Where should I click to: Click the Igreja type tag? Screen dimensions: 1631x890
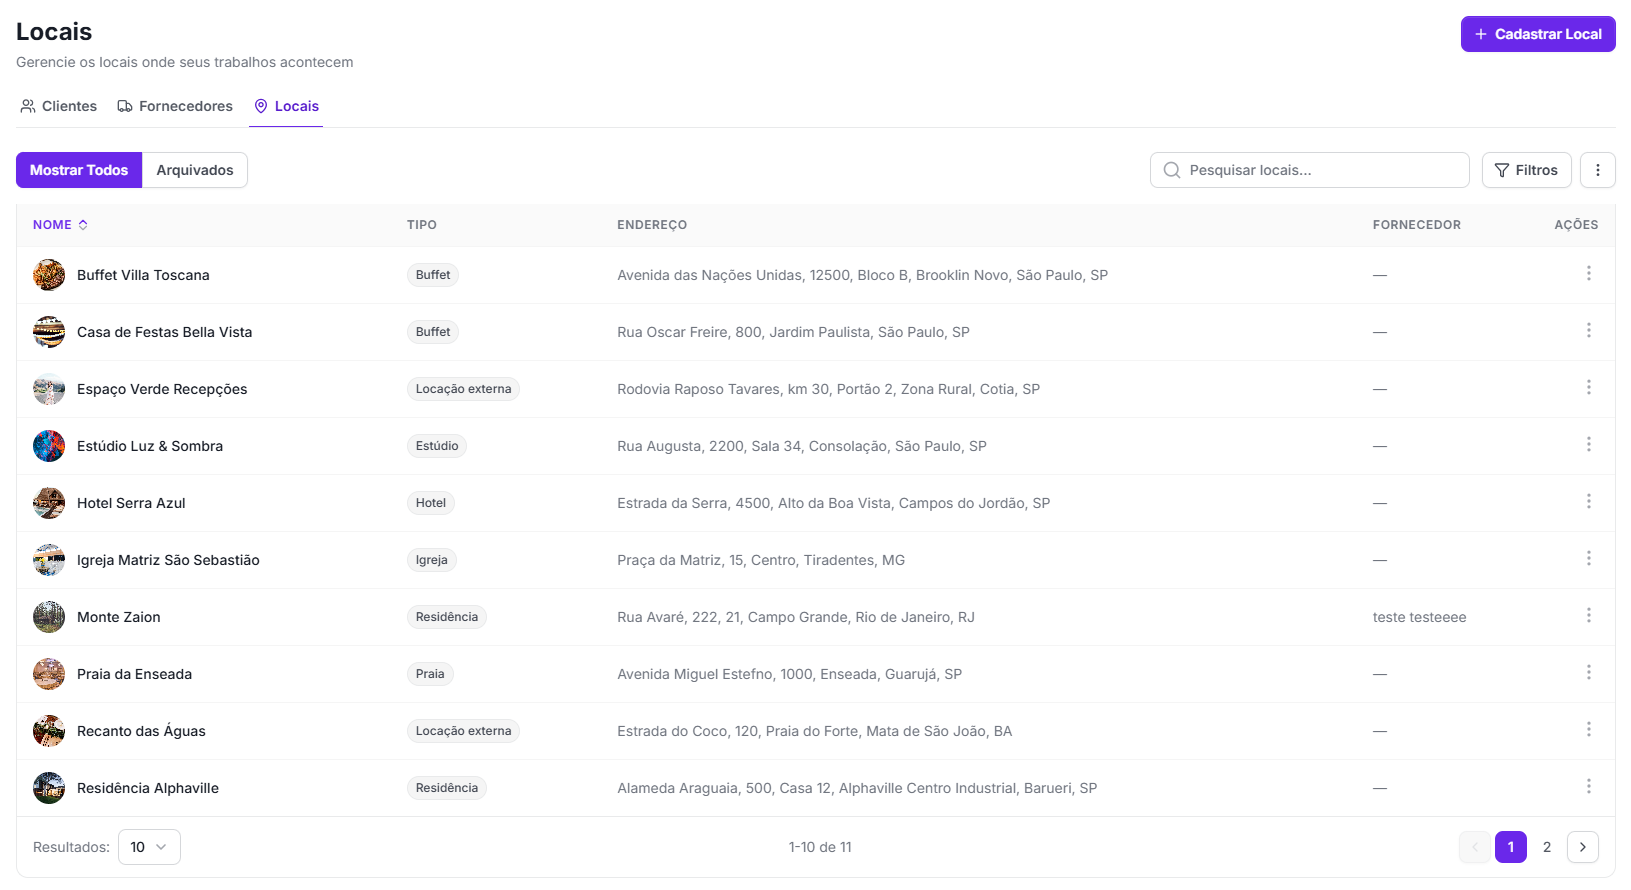[432, 560]
